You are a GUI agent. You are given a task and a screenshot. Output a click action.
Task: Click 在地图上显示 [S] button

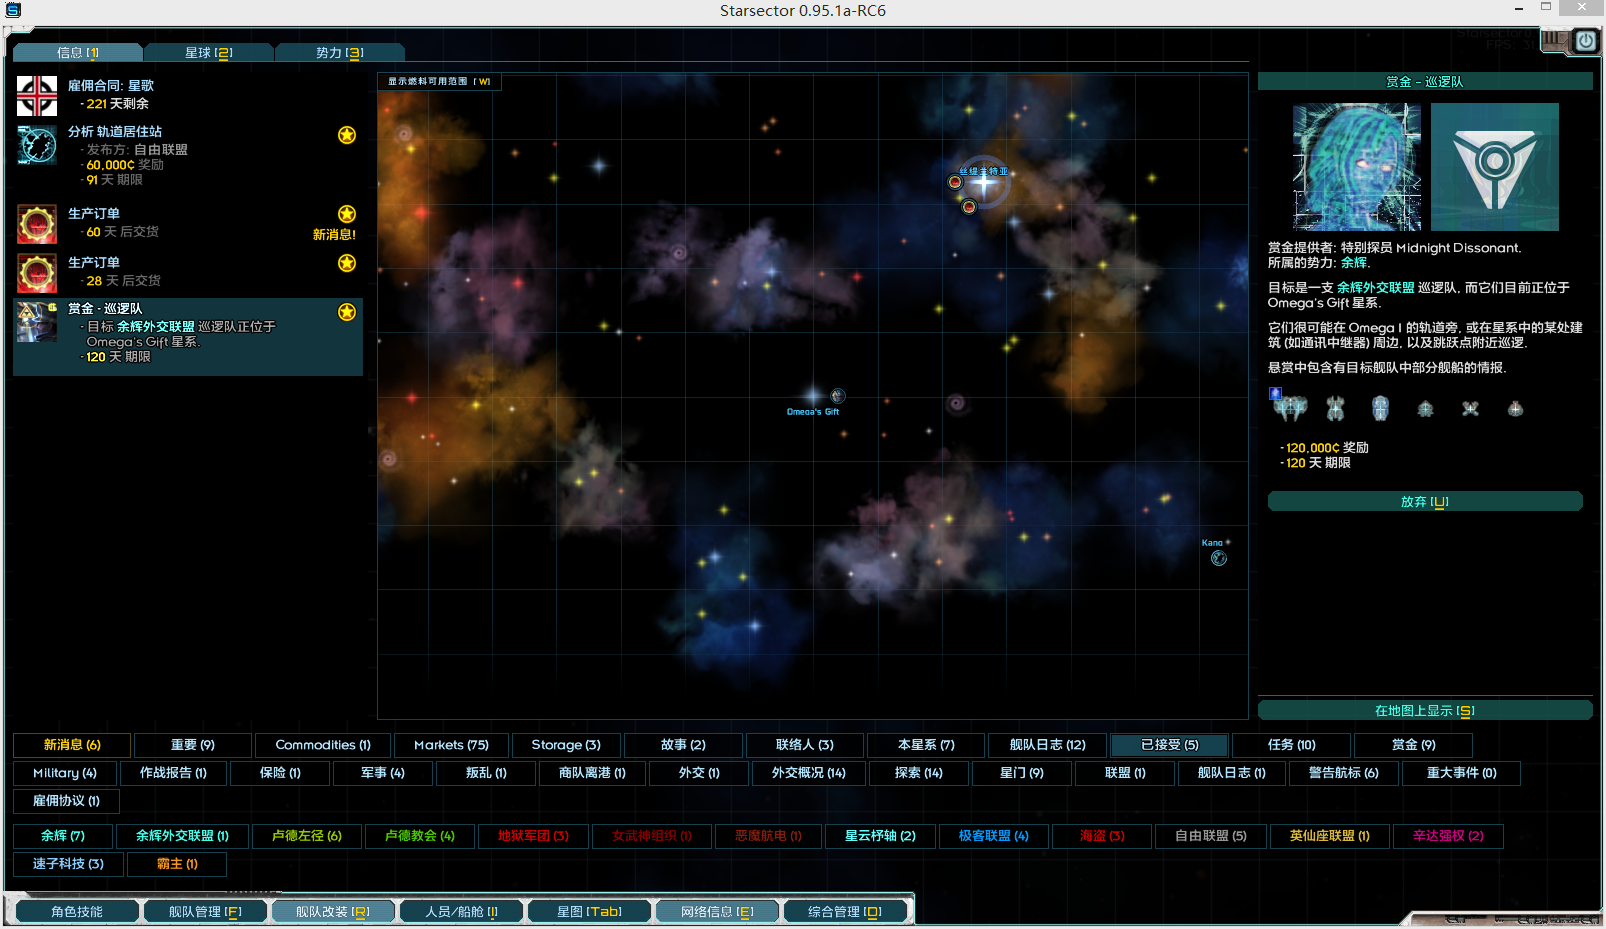click(1424, 711)
